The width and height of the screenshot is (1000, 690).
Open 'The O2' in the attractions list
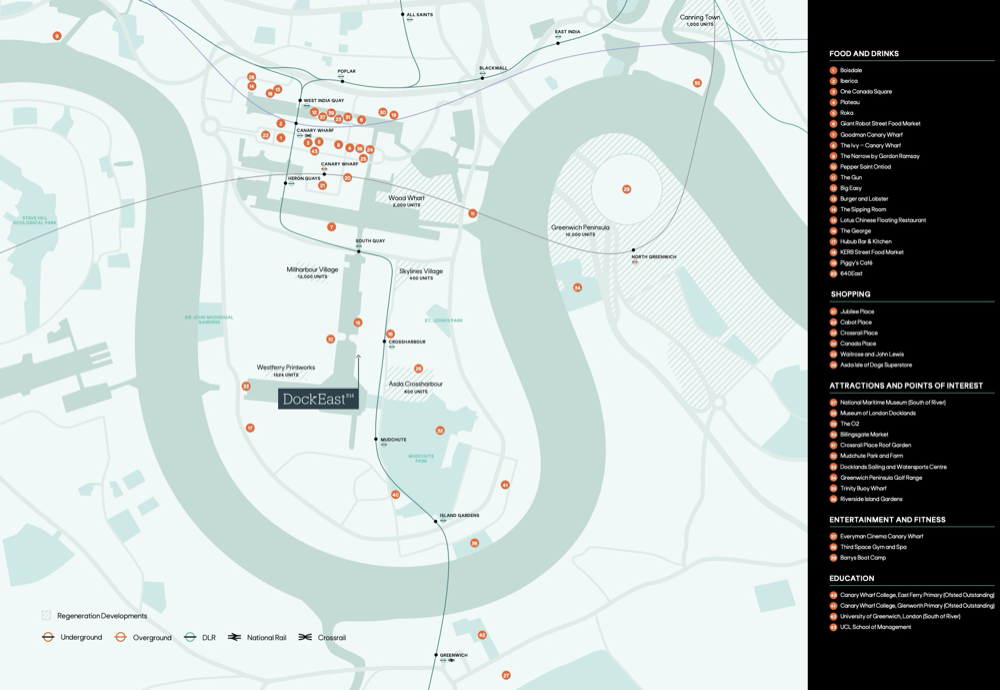click(x=850, y=424)
